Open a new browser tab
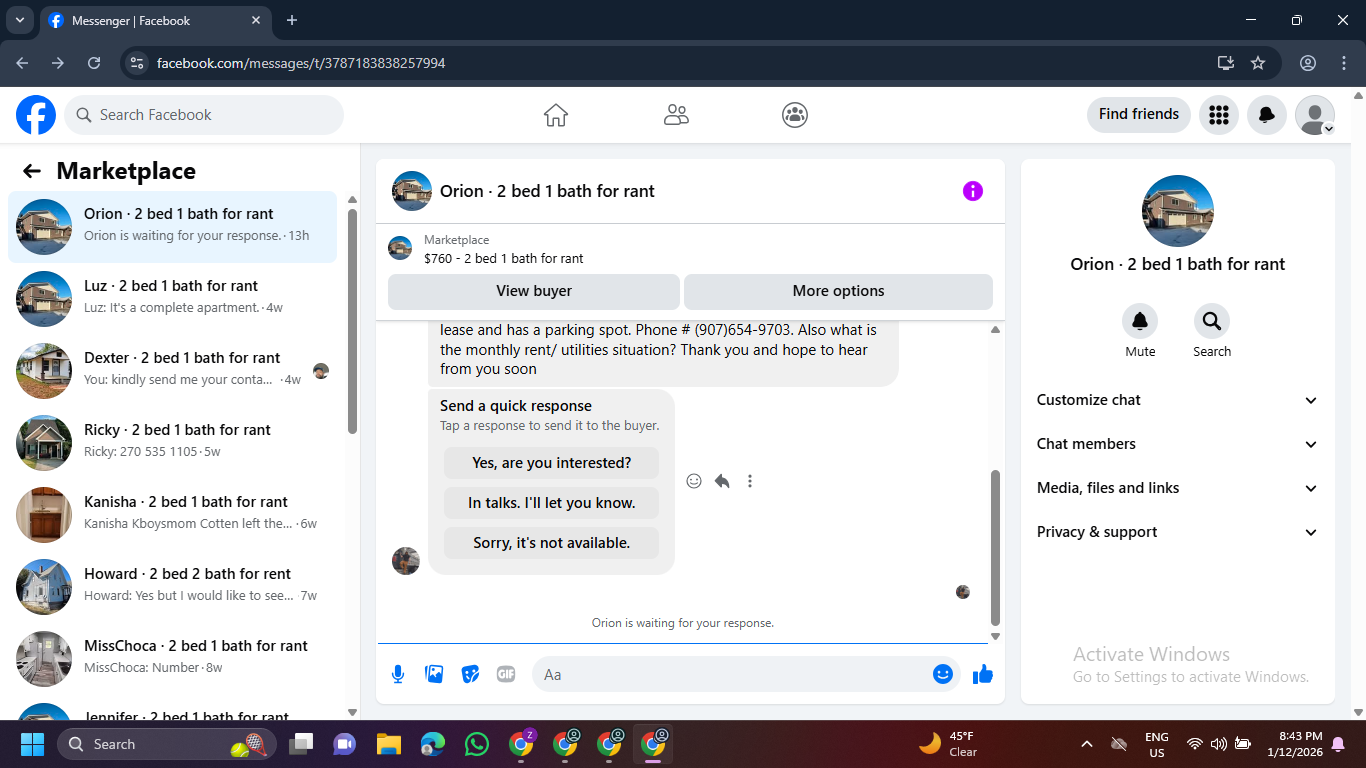The image size is (1366, 768). (x=292, y=20)
